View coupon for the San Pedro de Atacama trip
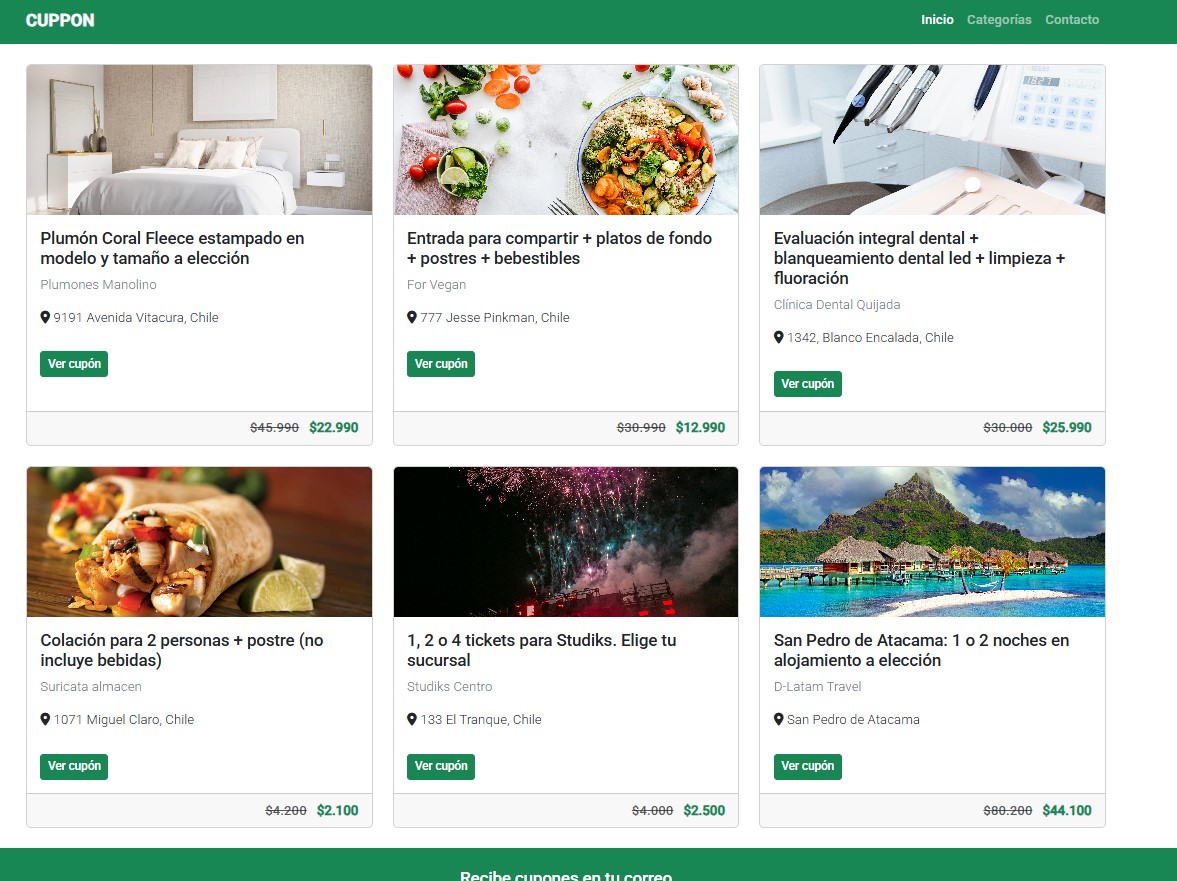 pyautogui.click(x=808, y=766)
